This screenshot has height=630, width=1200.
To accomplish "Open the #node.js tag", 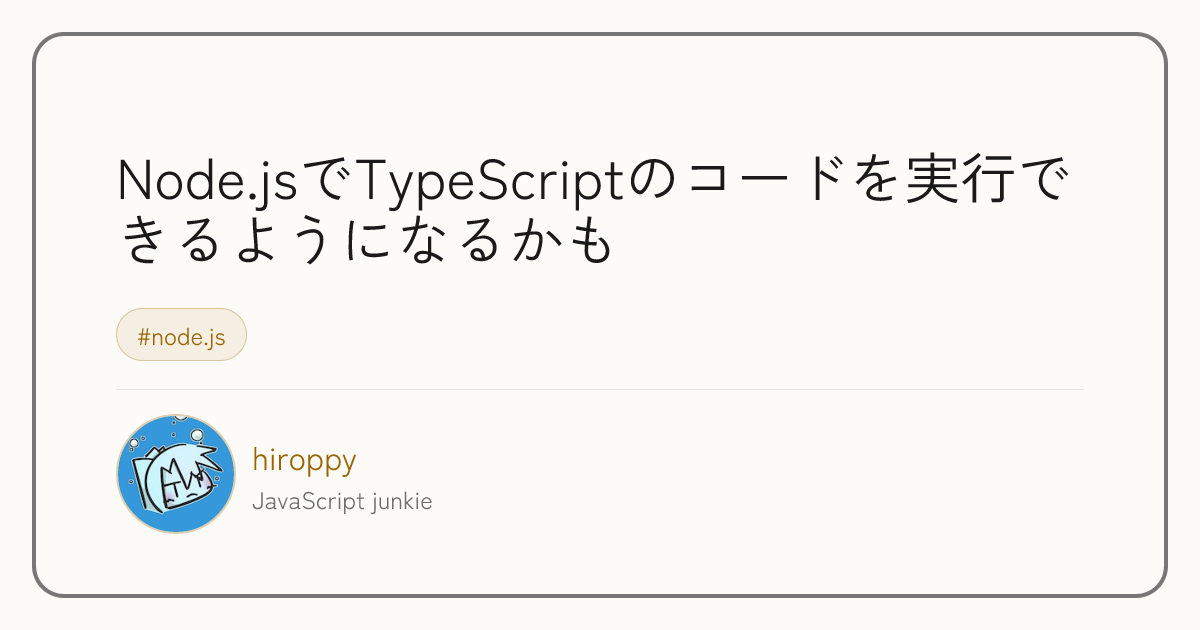I will click(x=181, y=335).
